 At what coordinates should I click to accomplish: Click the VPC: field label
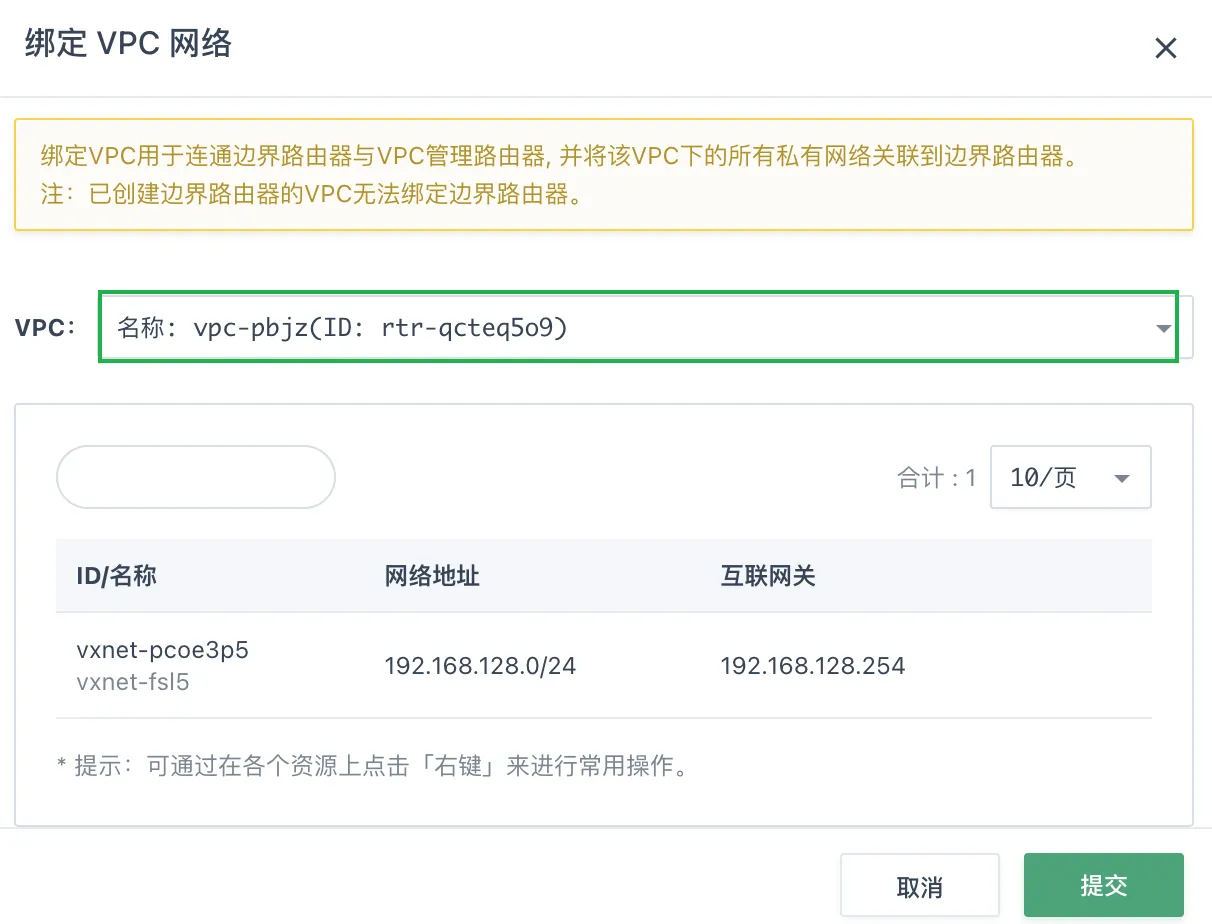[x=45, y=328]
